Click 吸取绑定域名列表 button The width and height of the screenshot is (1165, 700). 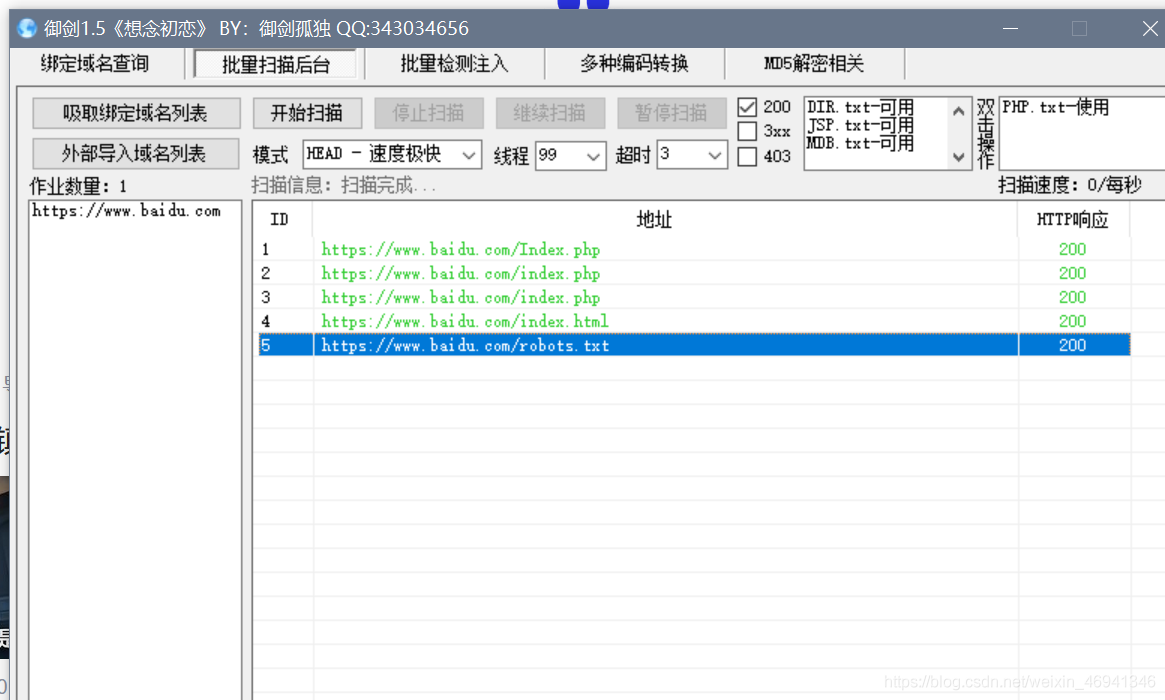pos(136,113)
